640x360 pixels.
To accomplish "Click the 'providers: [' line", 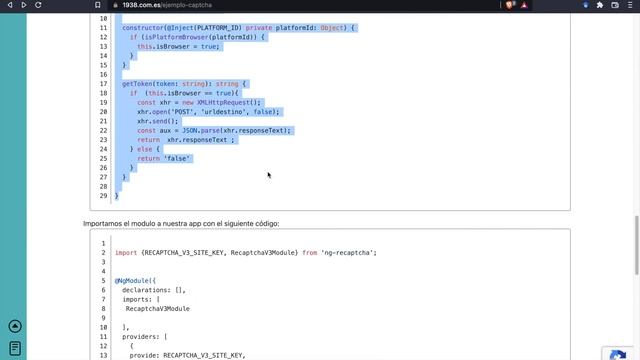I will click(x=144, y=337).
